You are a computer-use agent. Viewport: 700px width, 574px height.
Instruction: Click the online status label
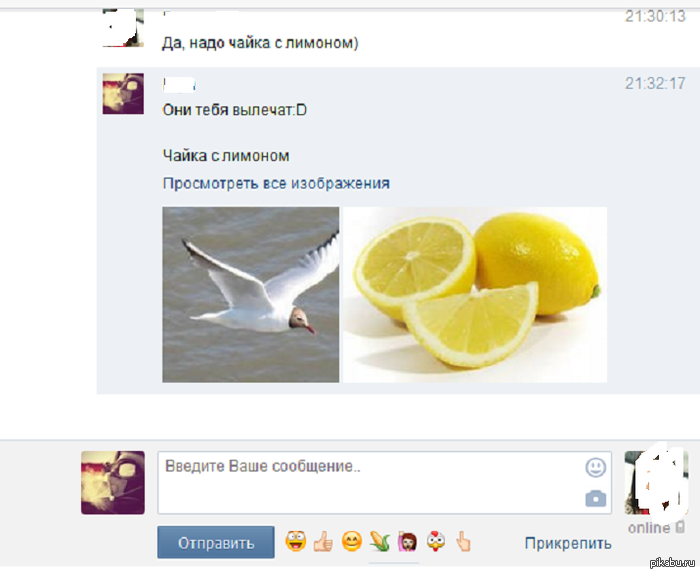(649, 528)
